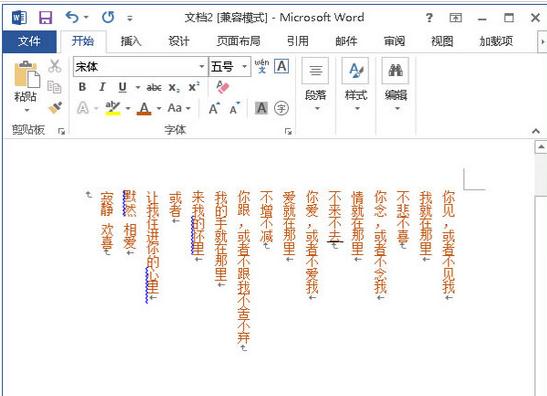Increase font size with large A
This screenshot has width=547, height=396.
(214, 109)
